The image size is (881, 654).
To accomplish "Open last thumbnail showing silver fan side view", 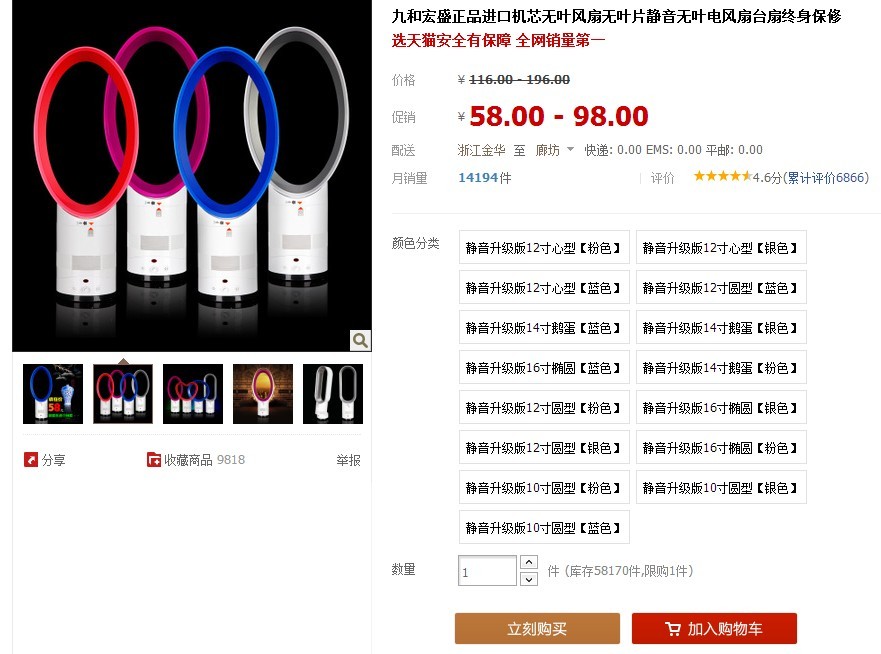I will 333,394.
